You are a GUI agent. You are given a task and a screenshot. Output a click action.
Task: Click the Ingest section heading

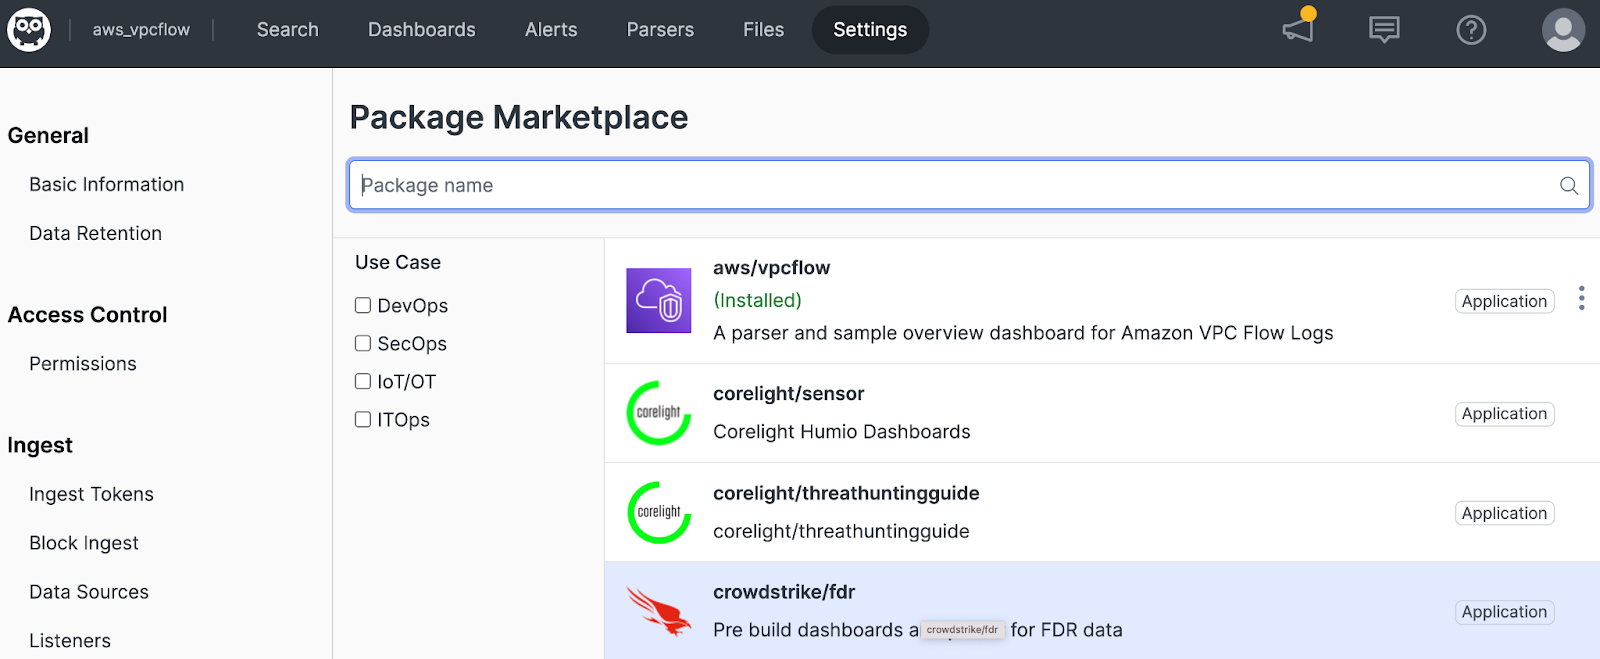click(x=40, y=445)
